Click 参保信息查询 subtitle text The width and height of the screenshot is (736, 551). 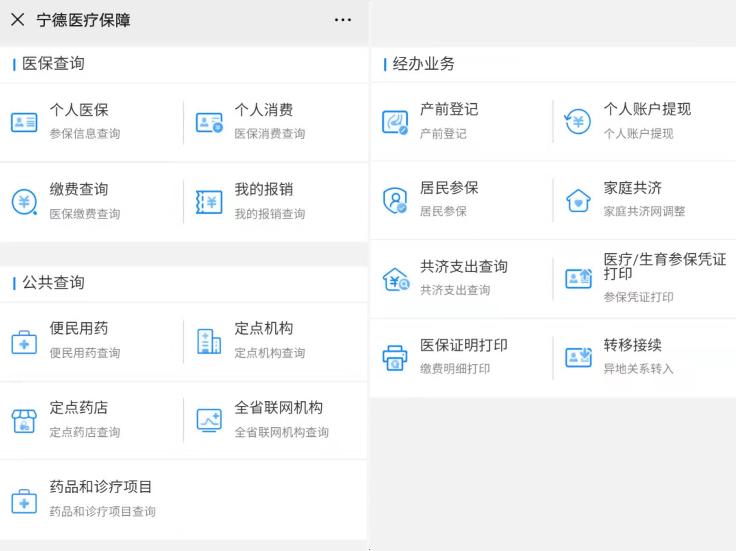pyautogui.click(x=85, y=134)
